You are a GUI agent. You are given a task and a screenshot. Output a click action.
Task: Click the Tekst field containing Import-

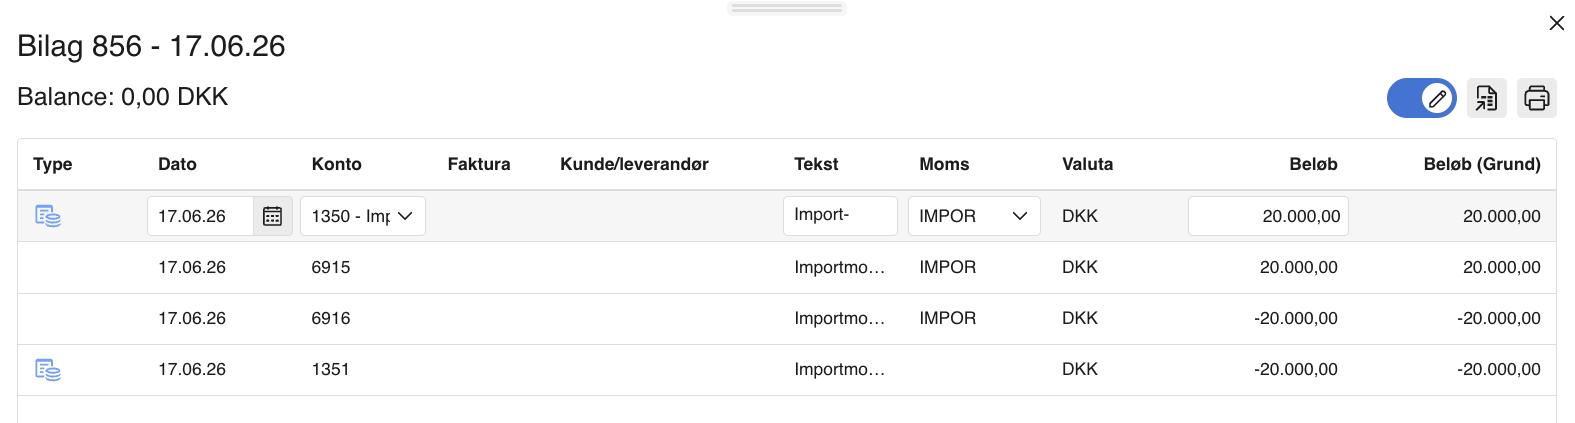[839, 216]
